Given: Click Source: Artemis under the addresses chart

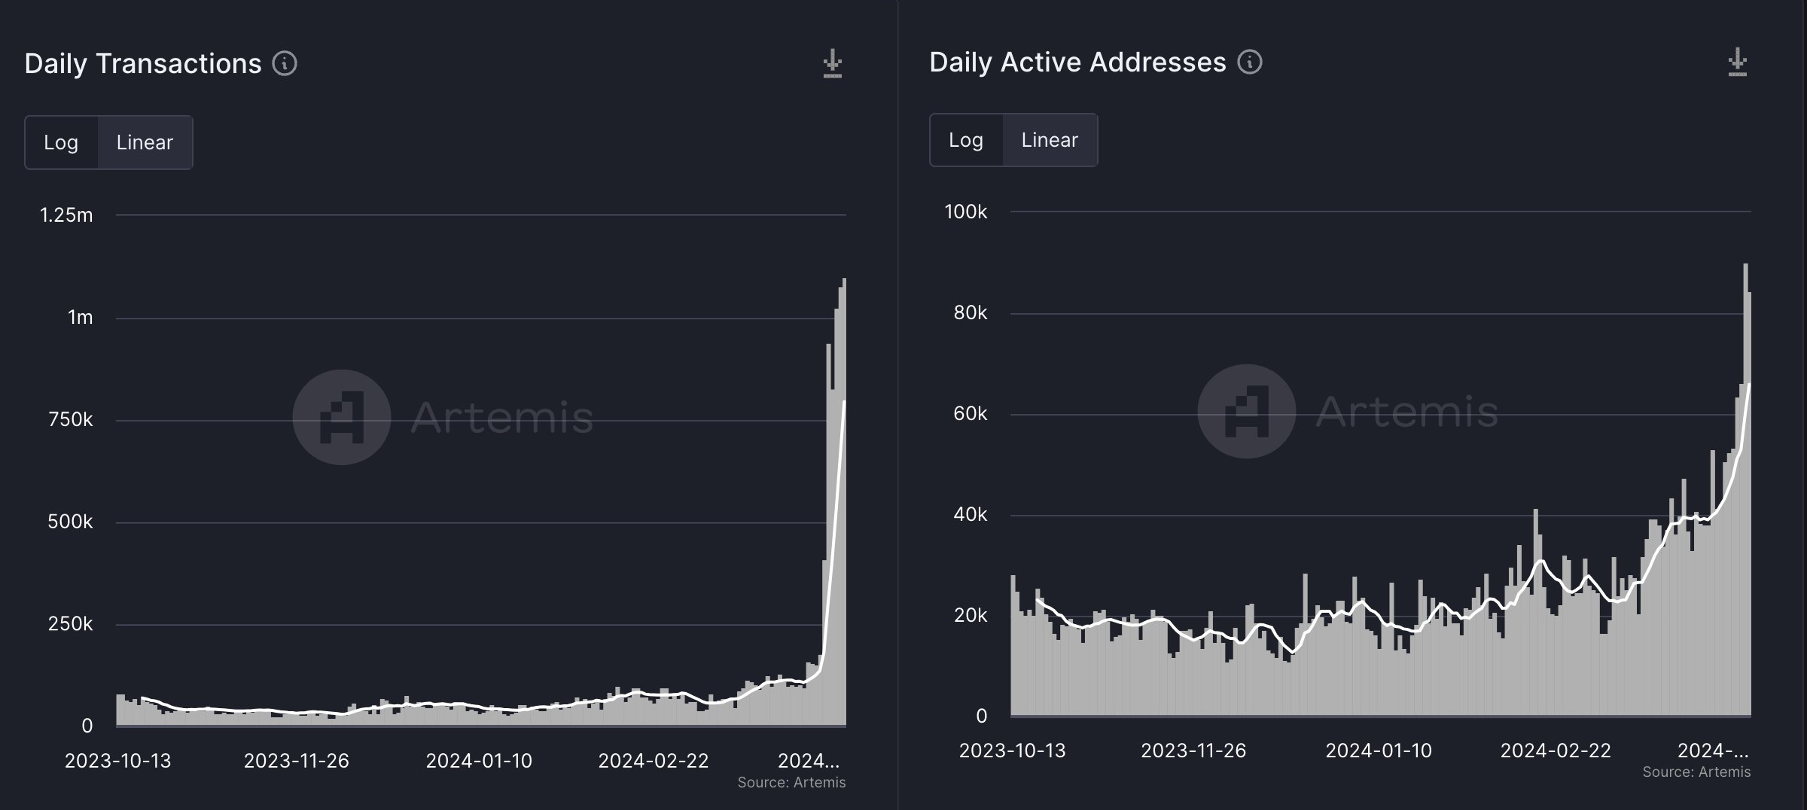Looking at the screenshot, I should click(1697, 772).
